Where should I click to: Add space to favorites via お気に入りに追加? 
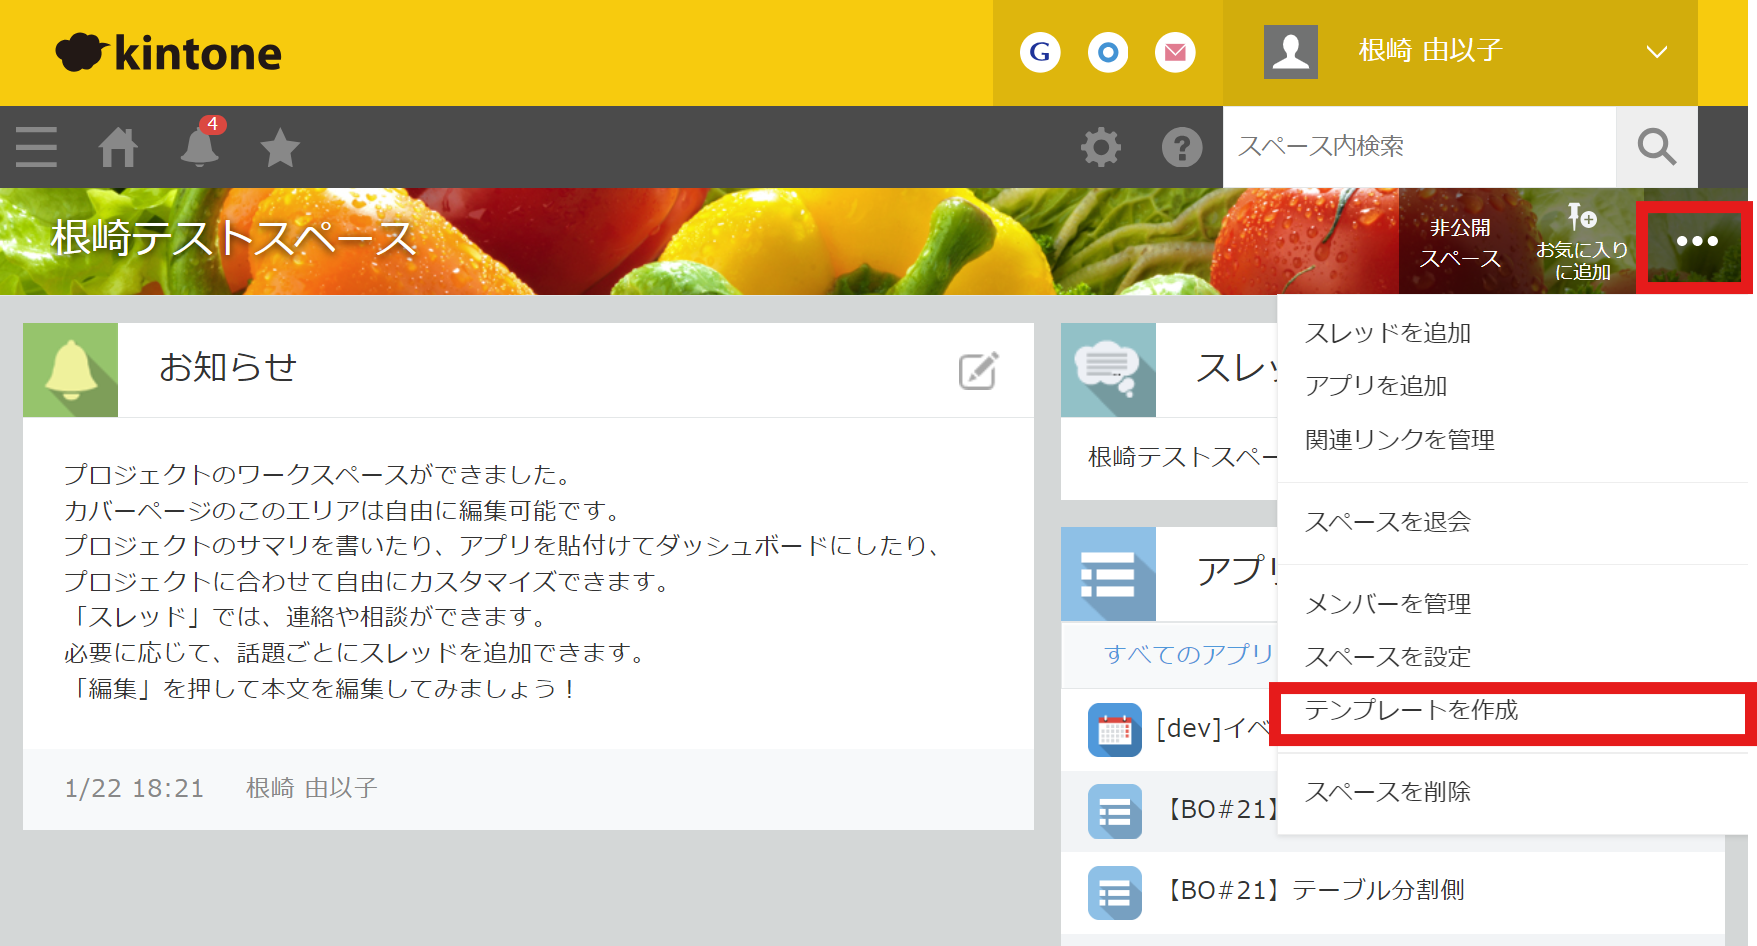pyautogui.click(x=1583, y=244)
